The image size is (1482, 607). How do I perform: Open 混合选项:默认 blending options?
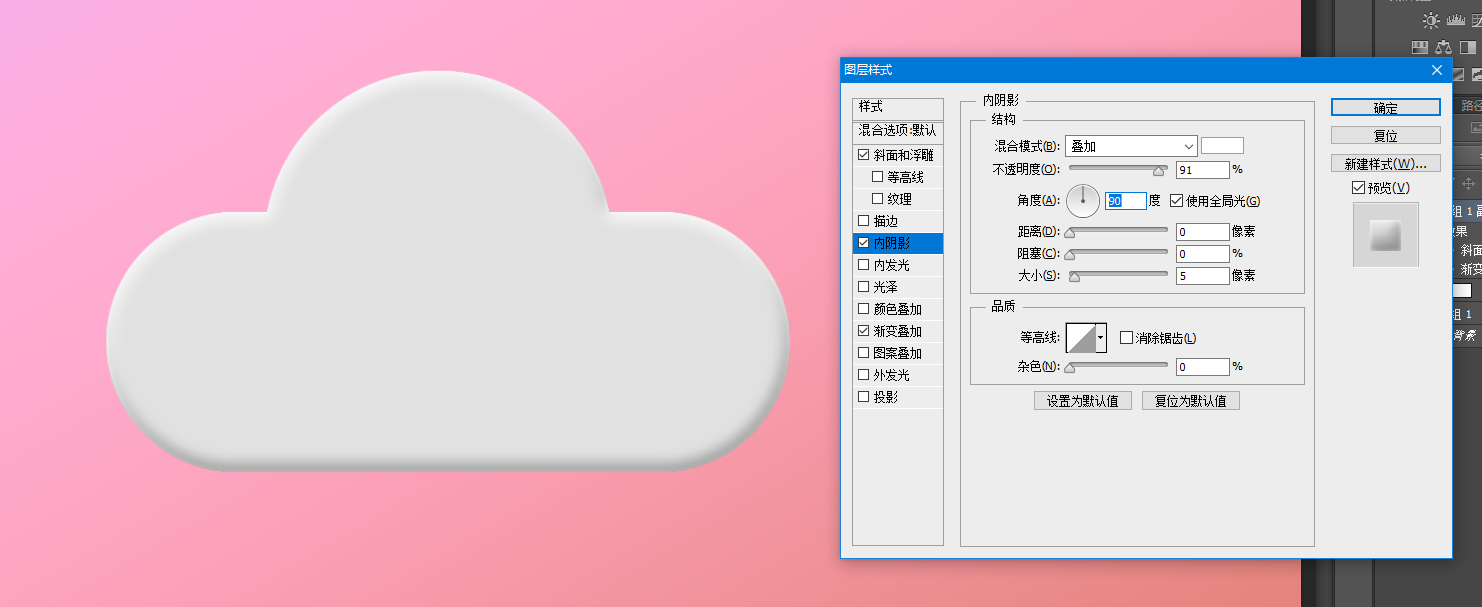(x=898, y=131)
